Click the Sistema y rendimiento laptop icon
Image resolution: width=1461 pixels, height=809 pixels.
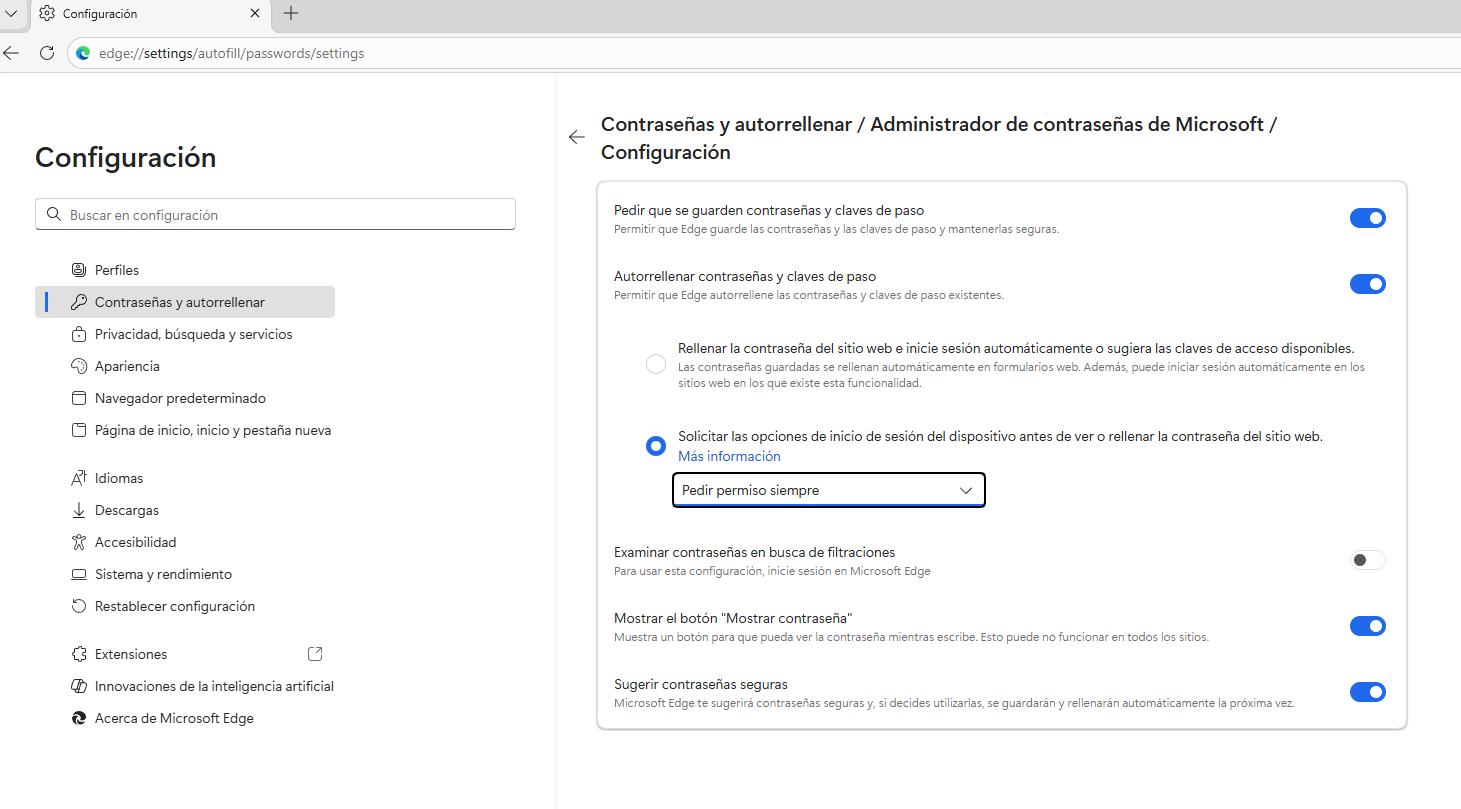pos(79,574)
